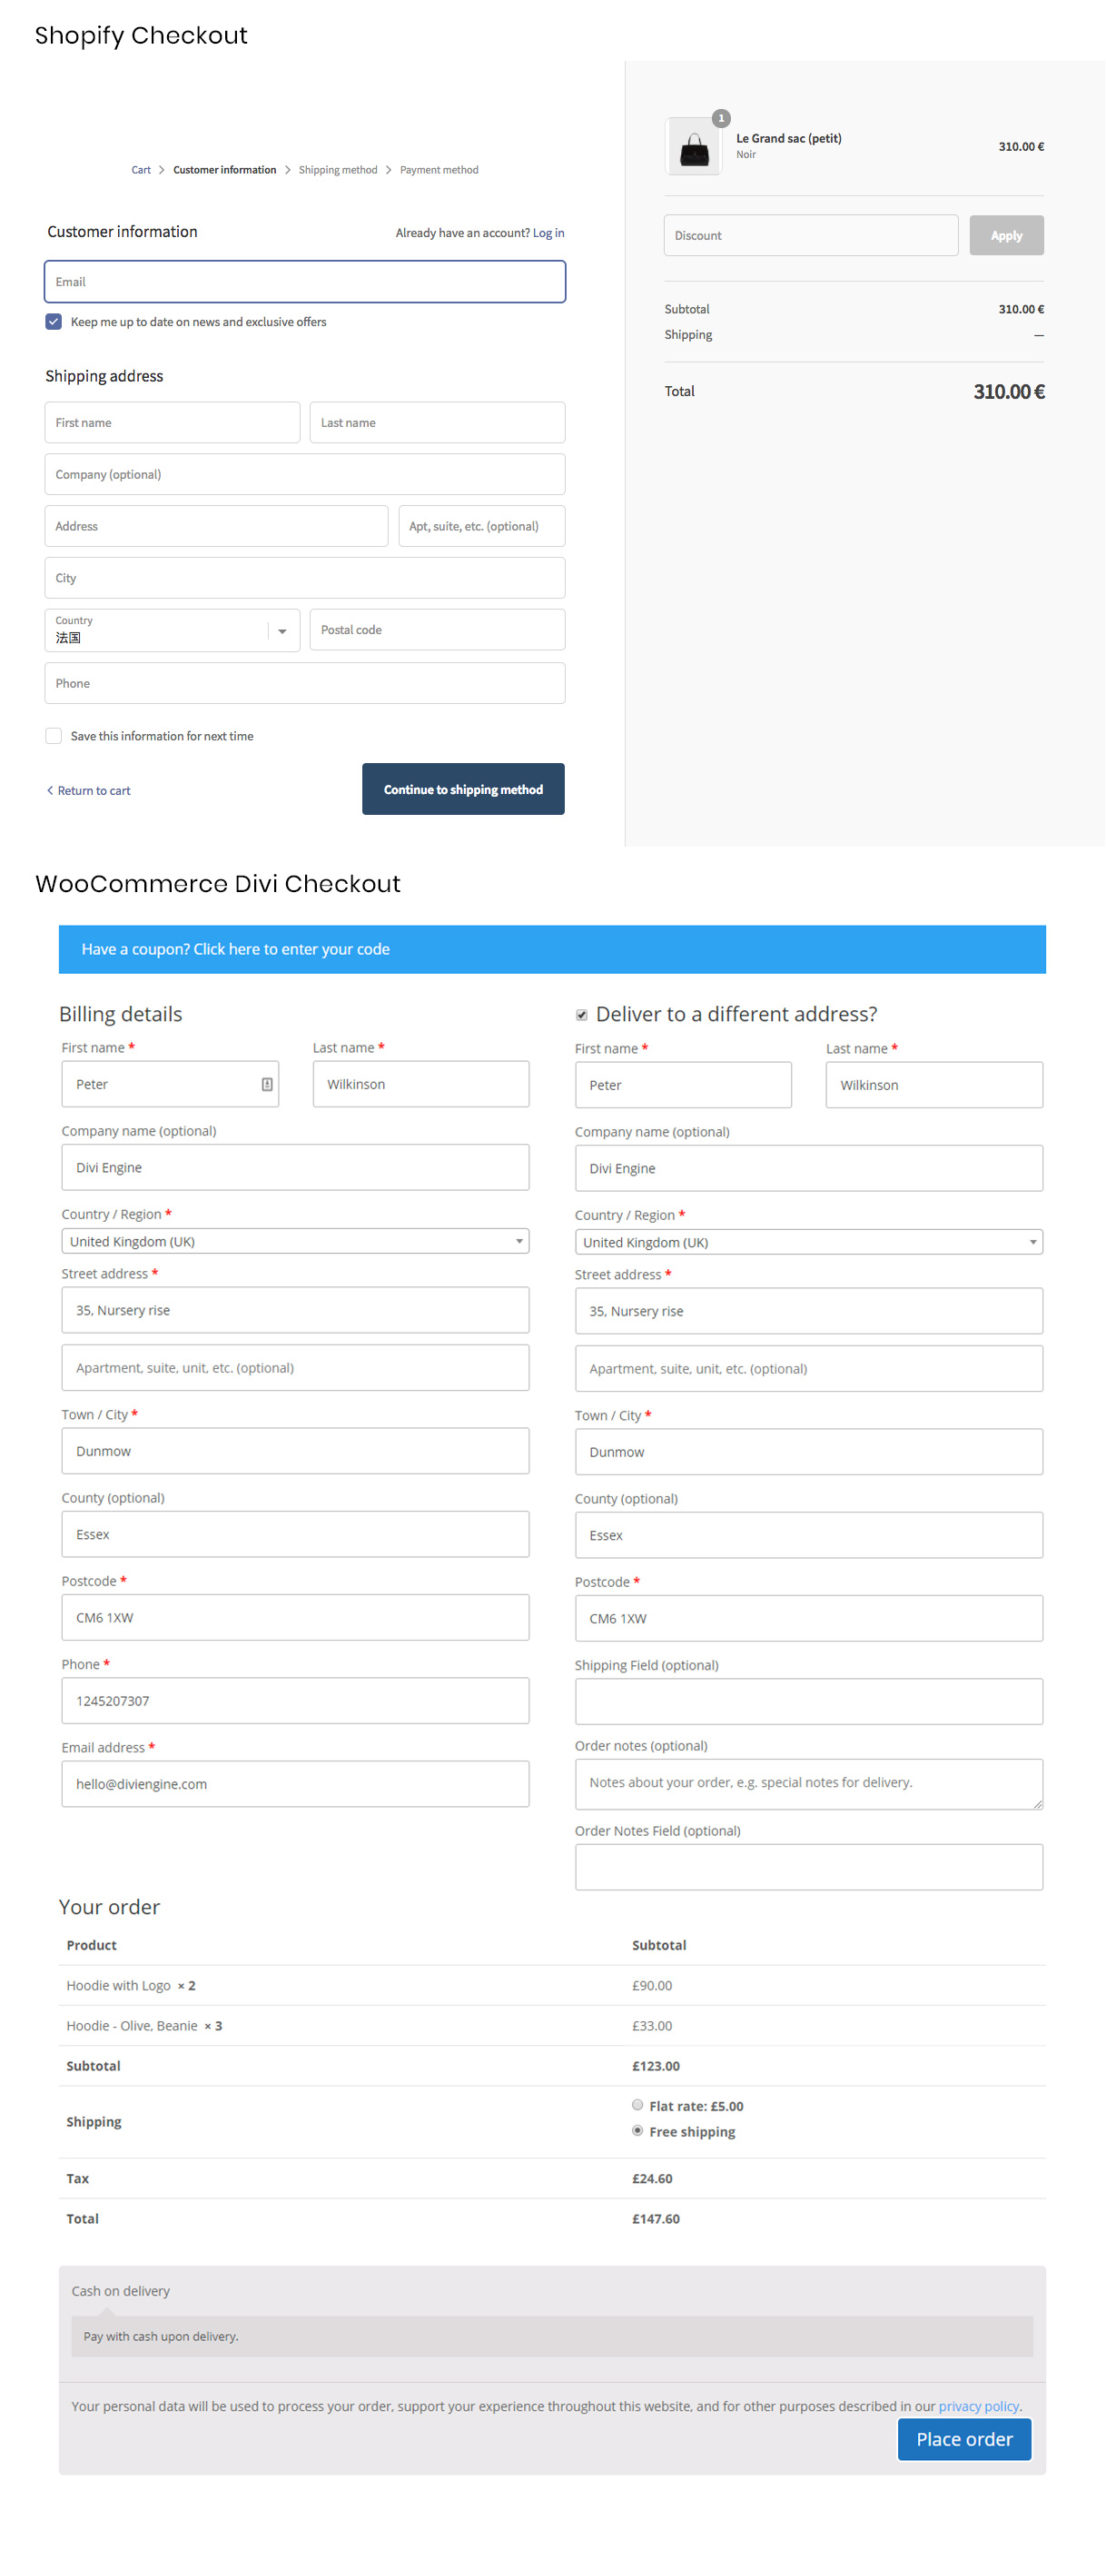
Task: Click the Shopify Last name field
Action: pyautogui.click(x=437, y=422)
